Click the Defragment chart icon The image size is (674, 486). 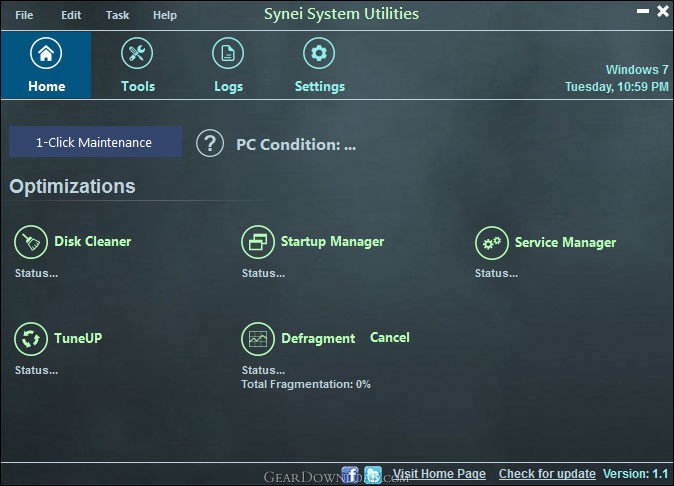(258, 339)
